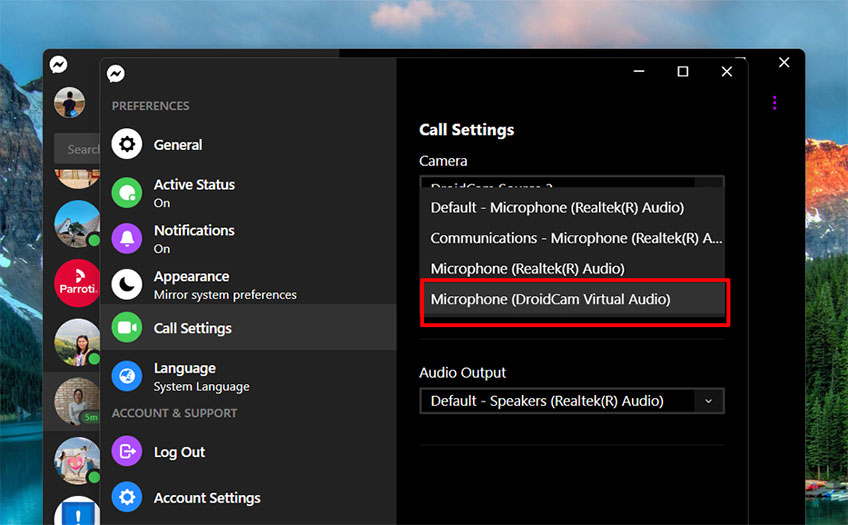Expand the Audio Output dropdown
Viewport: 848px width, 525px height.
572,401
